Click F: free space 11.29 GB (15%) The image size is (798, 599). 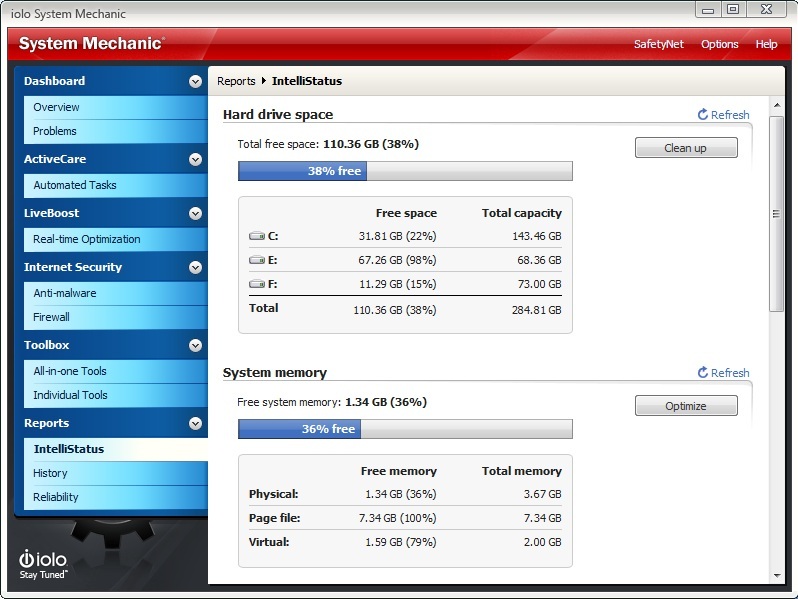point(397,284)
